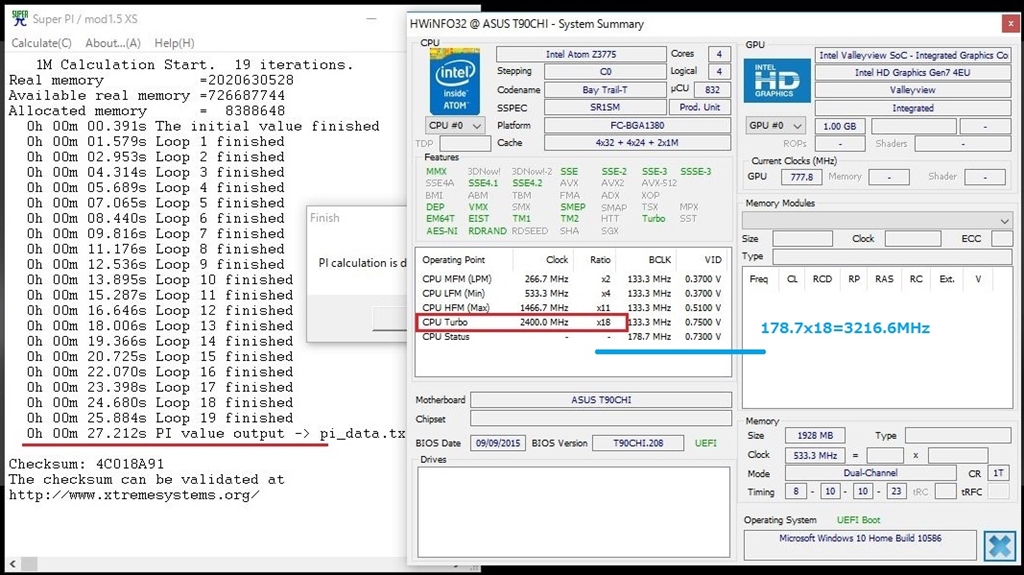
Task: Click the RDRAND feature flag
Action: (x=487, y=231)
